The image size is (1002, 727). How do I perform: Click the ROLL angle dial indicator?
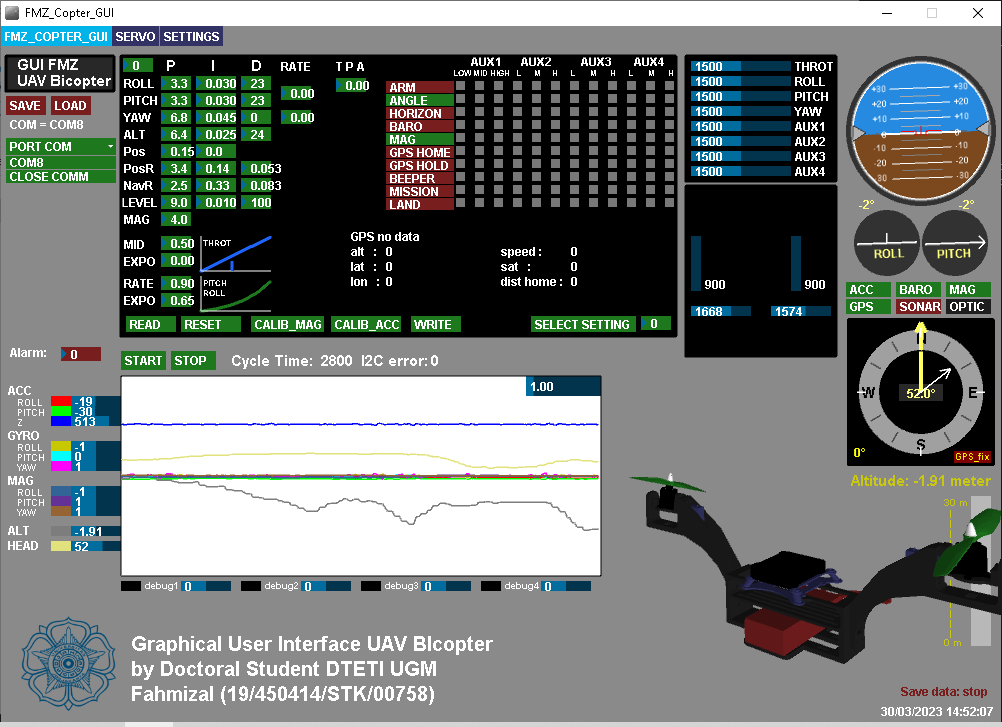pos(886,243)
